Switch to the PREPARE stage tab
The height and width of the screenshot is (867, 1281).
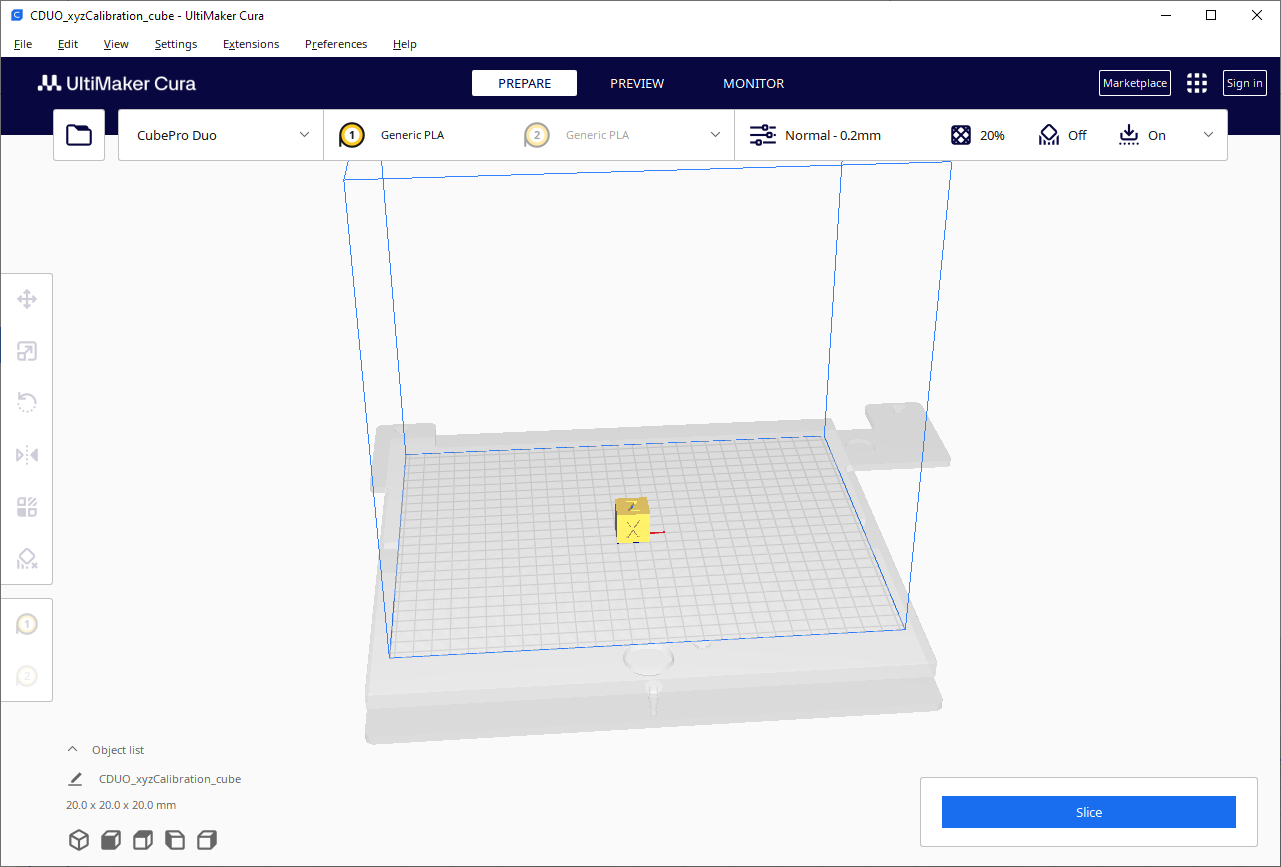524,83
